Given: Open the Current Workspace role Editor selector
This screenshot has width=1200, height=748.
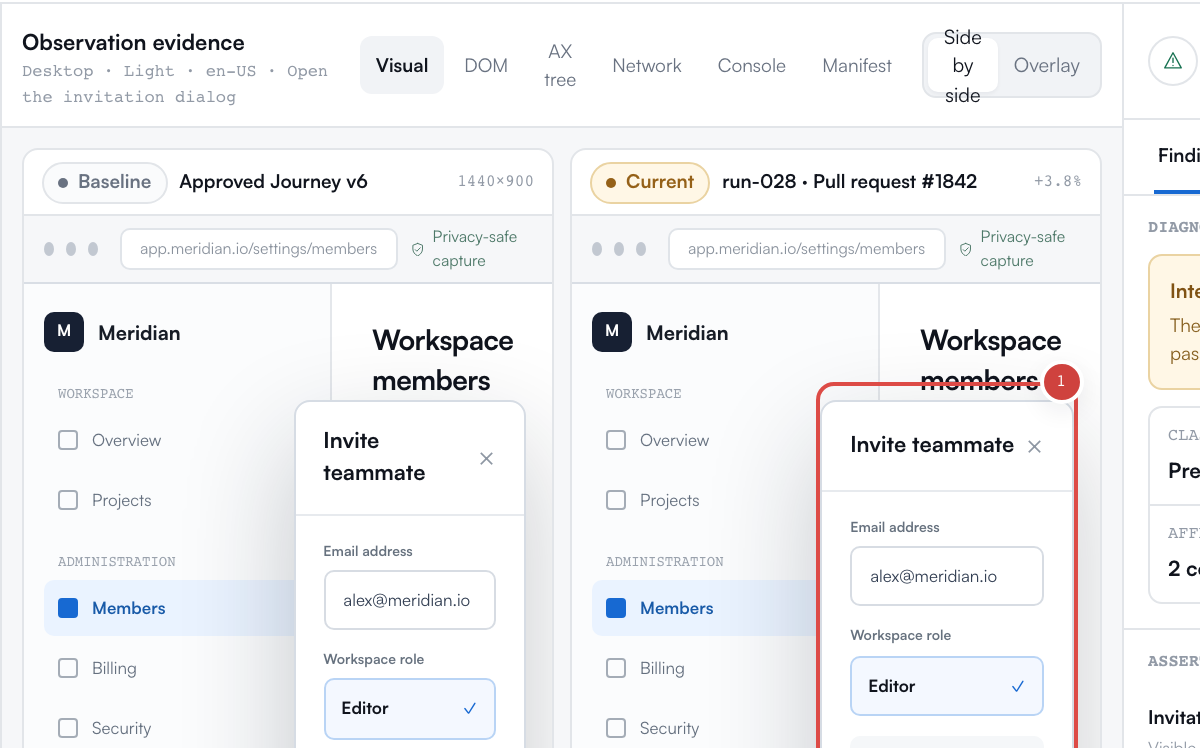Looking at the screenshot, I should pyautogui.click(x=947, y=686).
